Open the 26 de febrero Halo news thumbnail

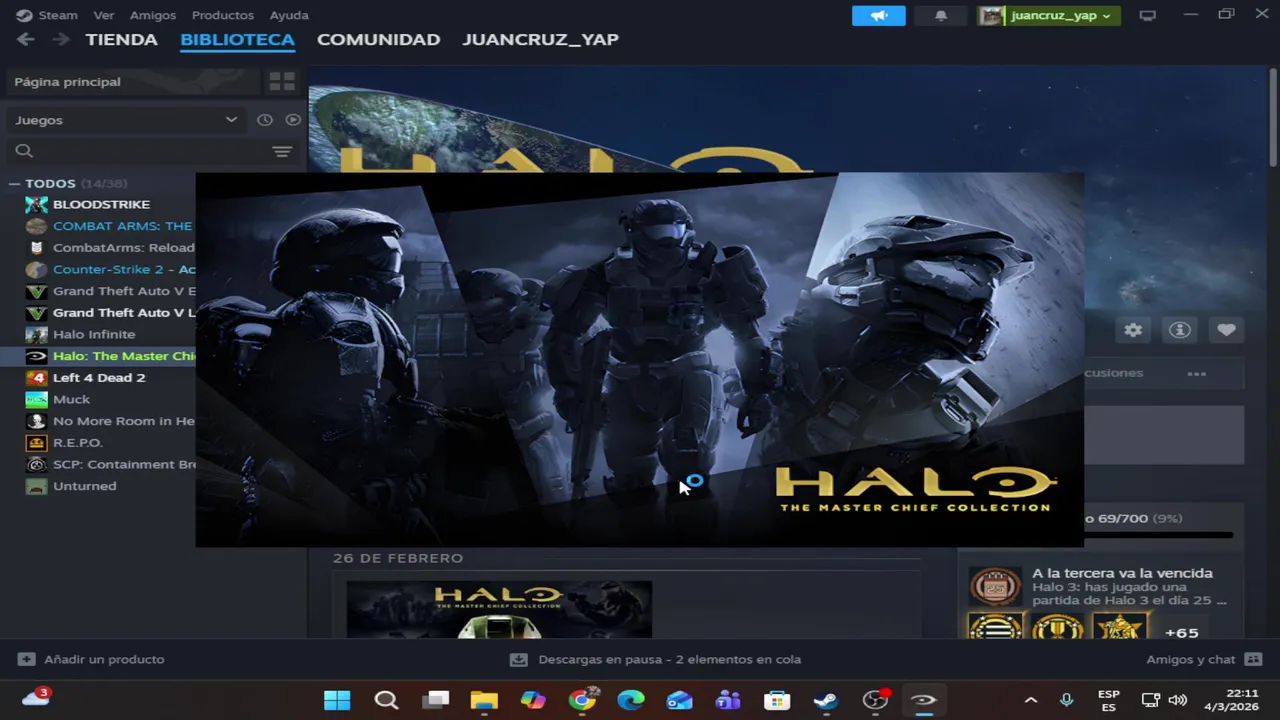(499, 609)
